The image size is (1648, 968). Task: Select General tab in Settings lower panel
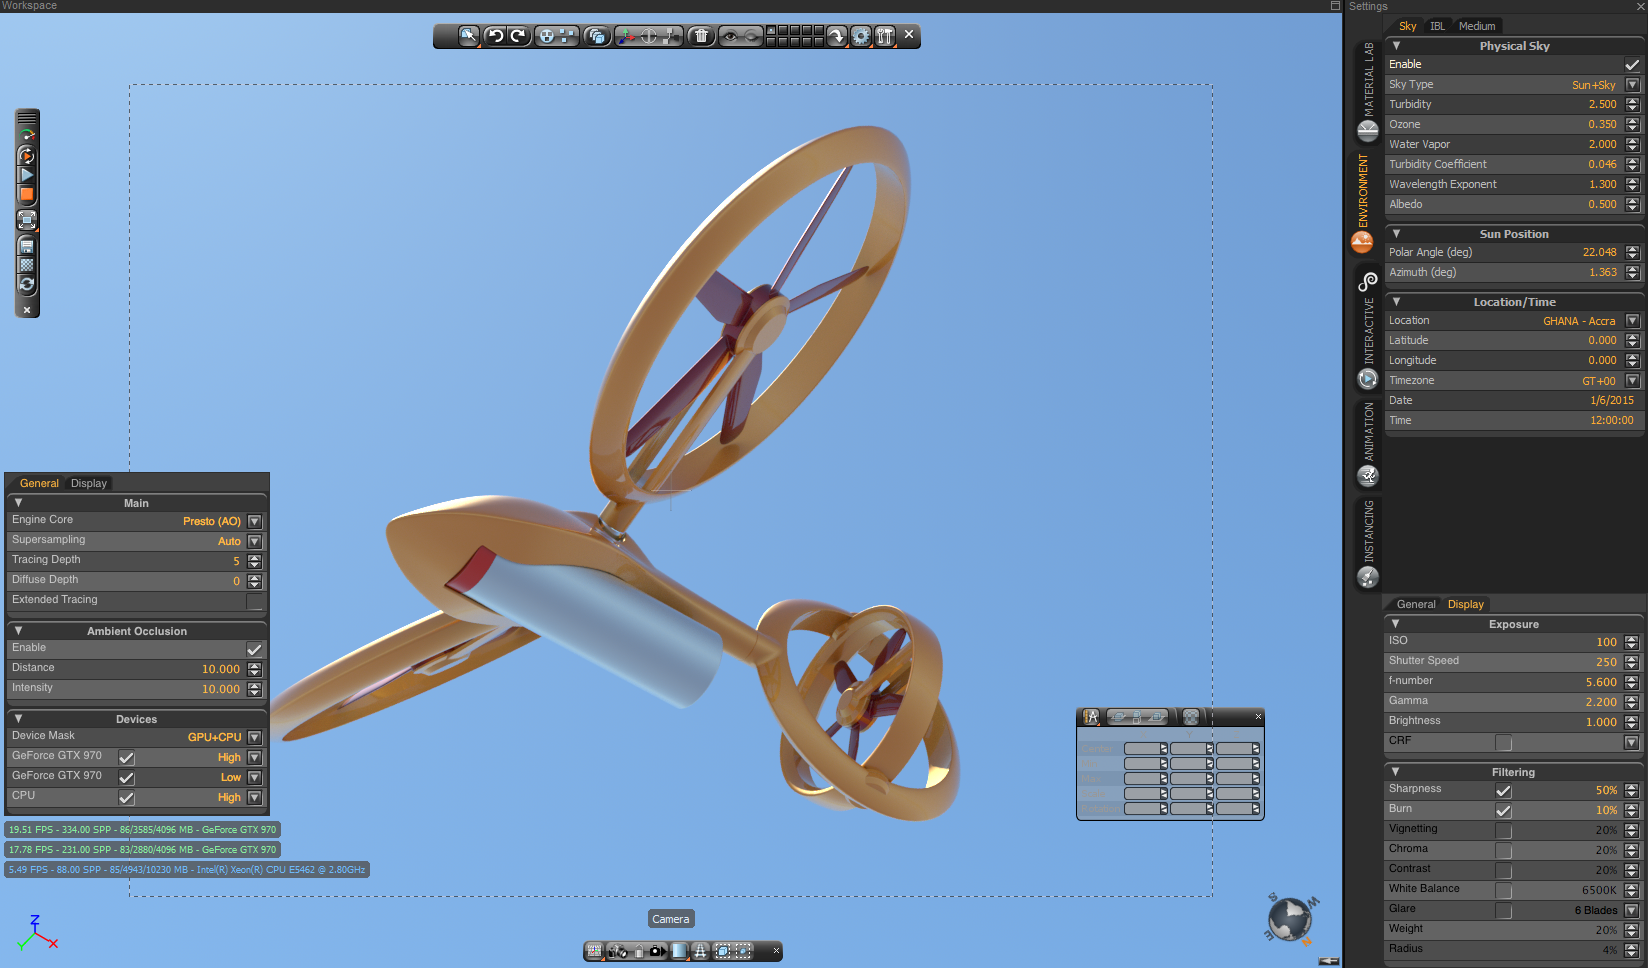(1416, 604)
